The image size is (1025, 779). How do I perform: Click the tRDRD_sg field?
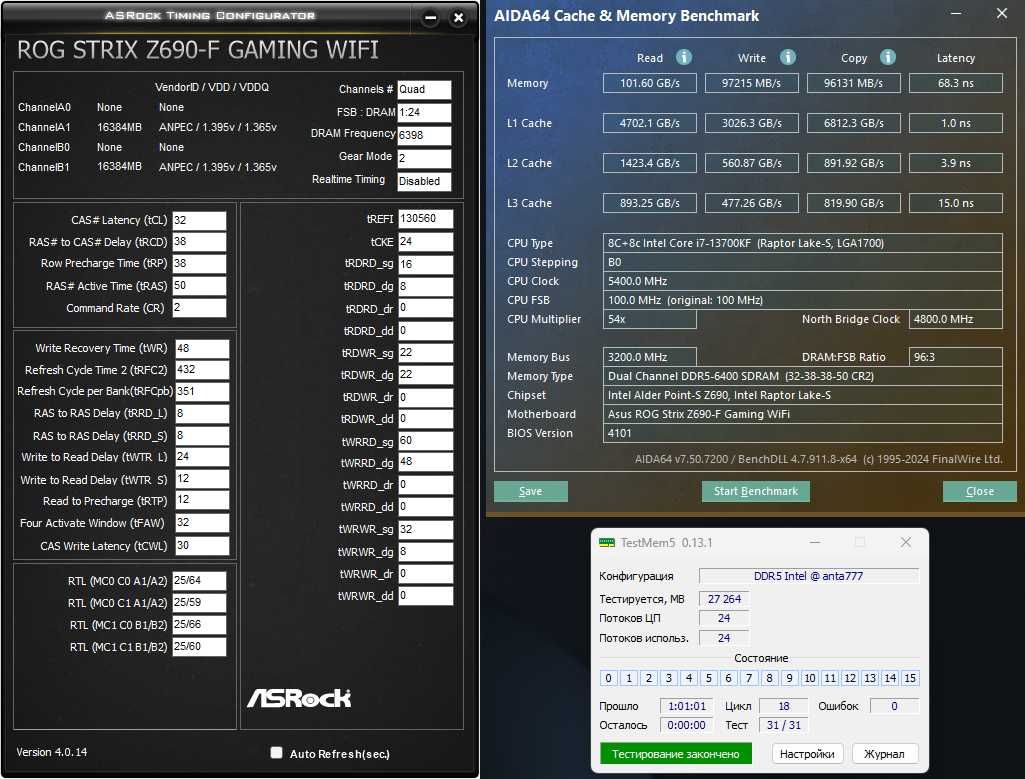click(x=426, y=264)
